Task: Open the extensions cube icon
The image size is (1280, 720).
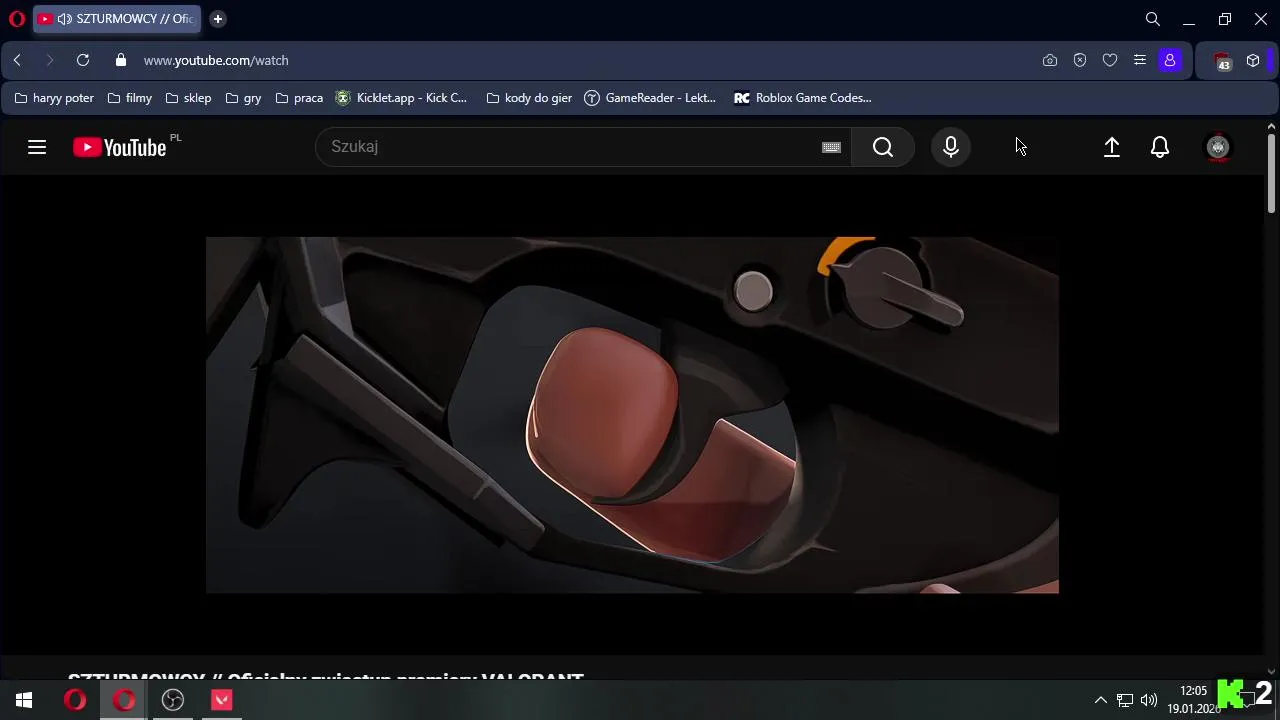Action: (x=1253, y=60)
